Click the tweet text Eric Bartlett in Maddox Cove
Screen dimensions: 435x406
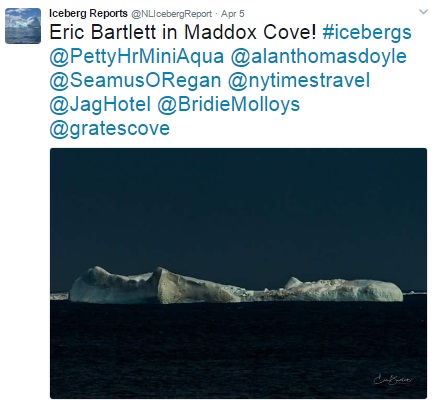[182, 33]
